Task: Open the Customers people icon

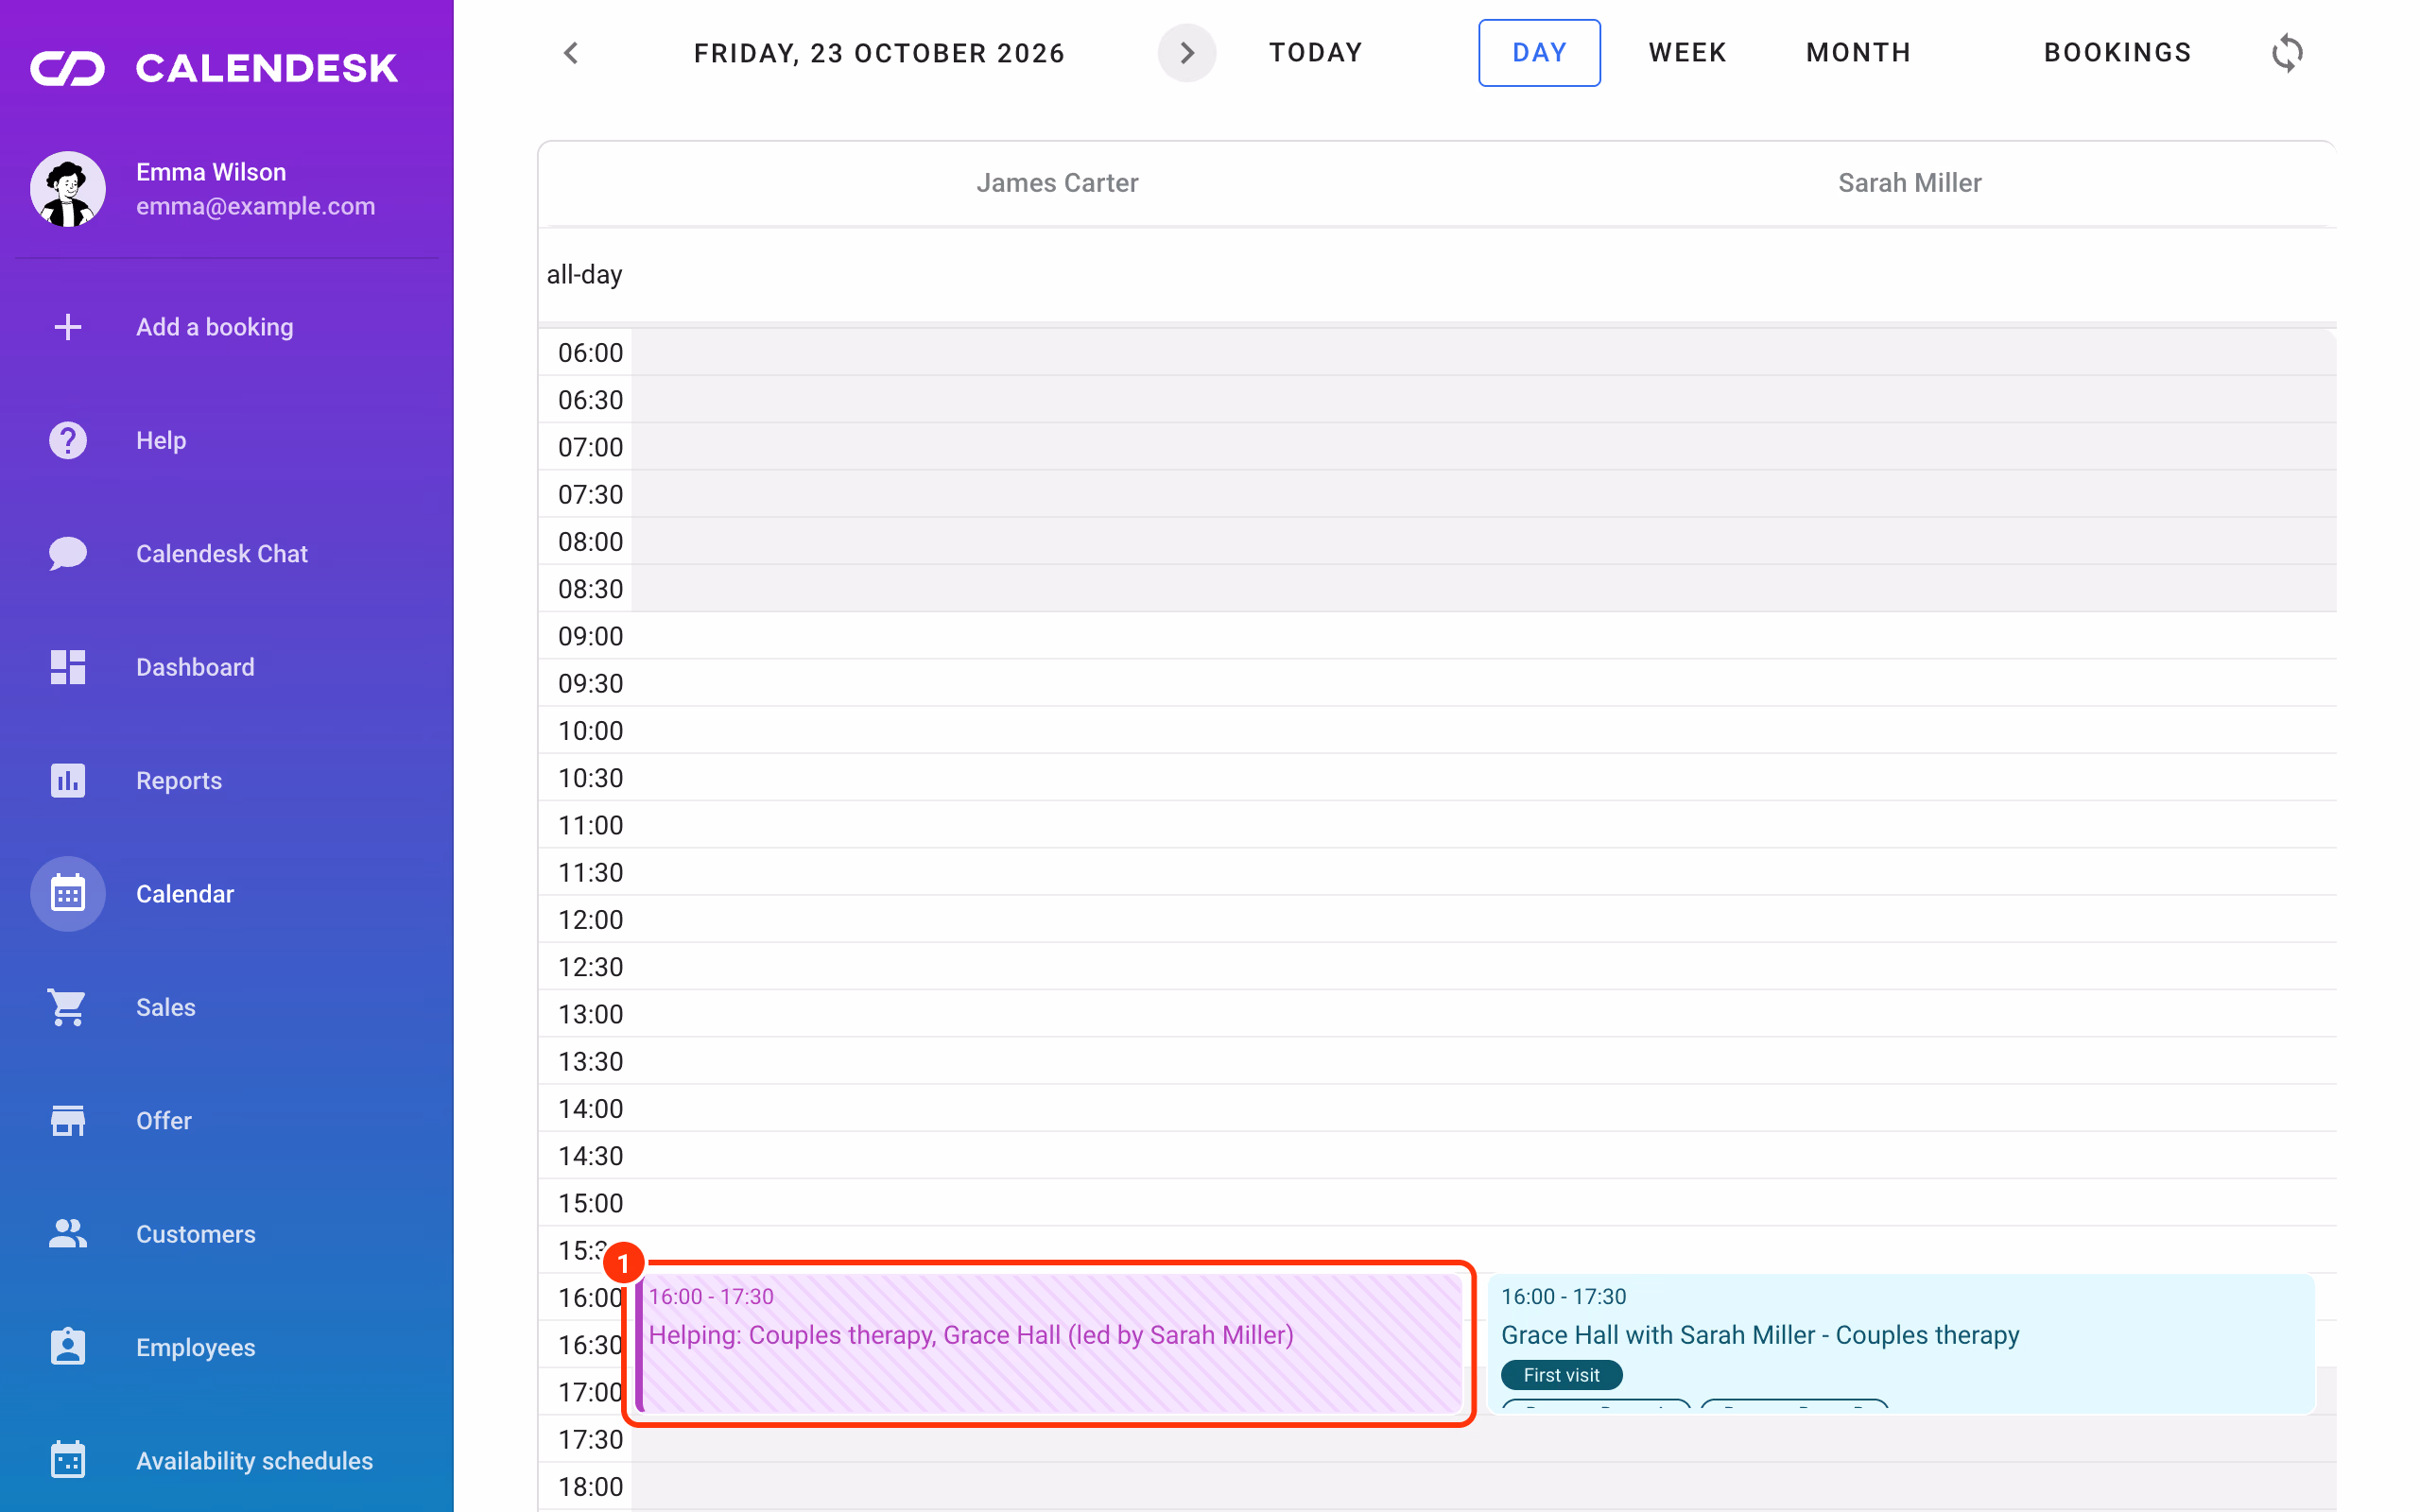Action: [x=68, y=1234]
